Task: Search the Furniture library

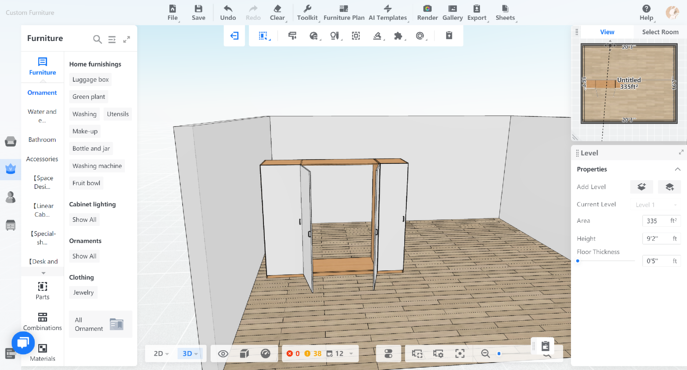Action: click(x=97, y=39)
